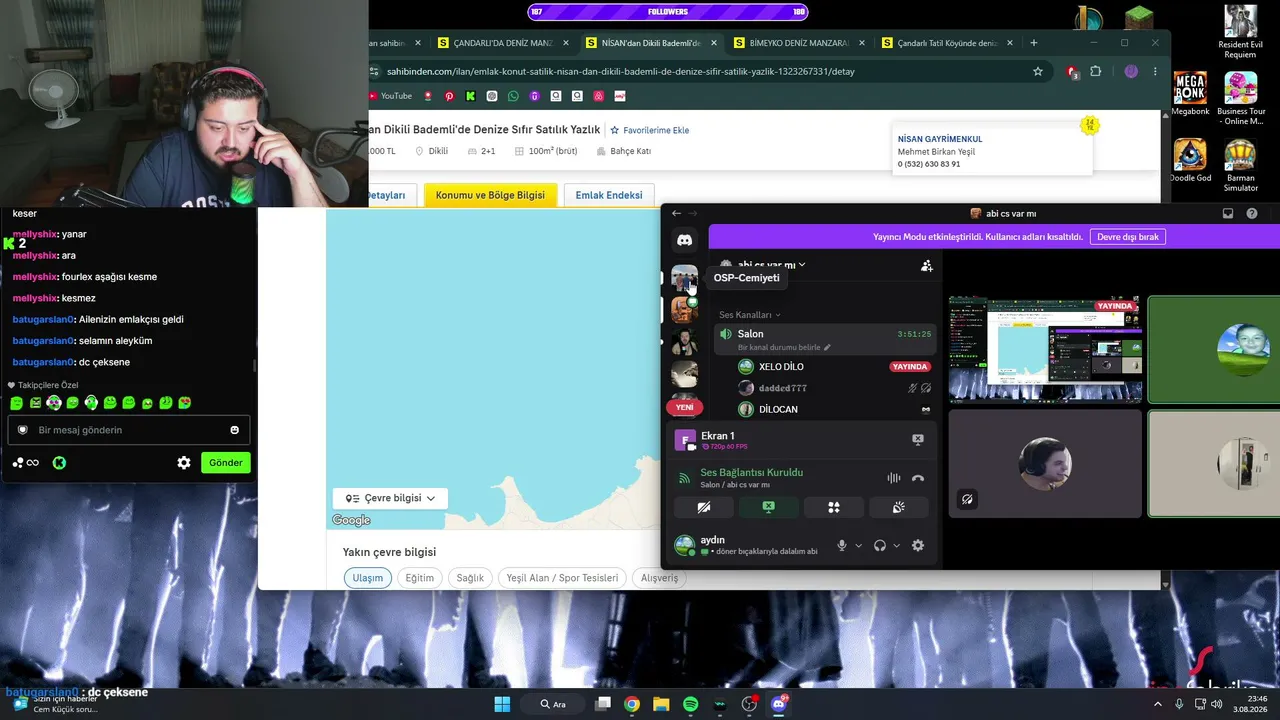Show hidden system tray icons chevron
1280x720 pixels.
pyautogui.click(x=1158, y=704)
